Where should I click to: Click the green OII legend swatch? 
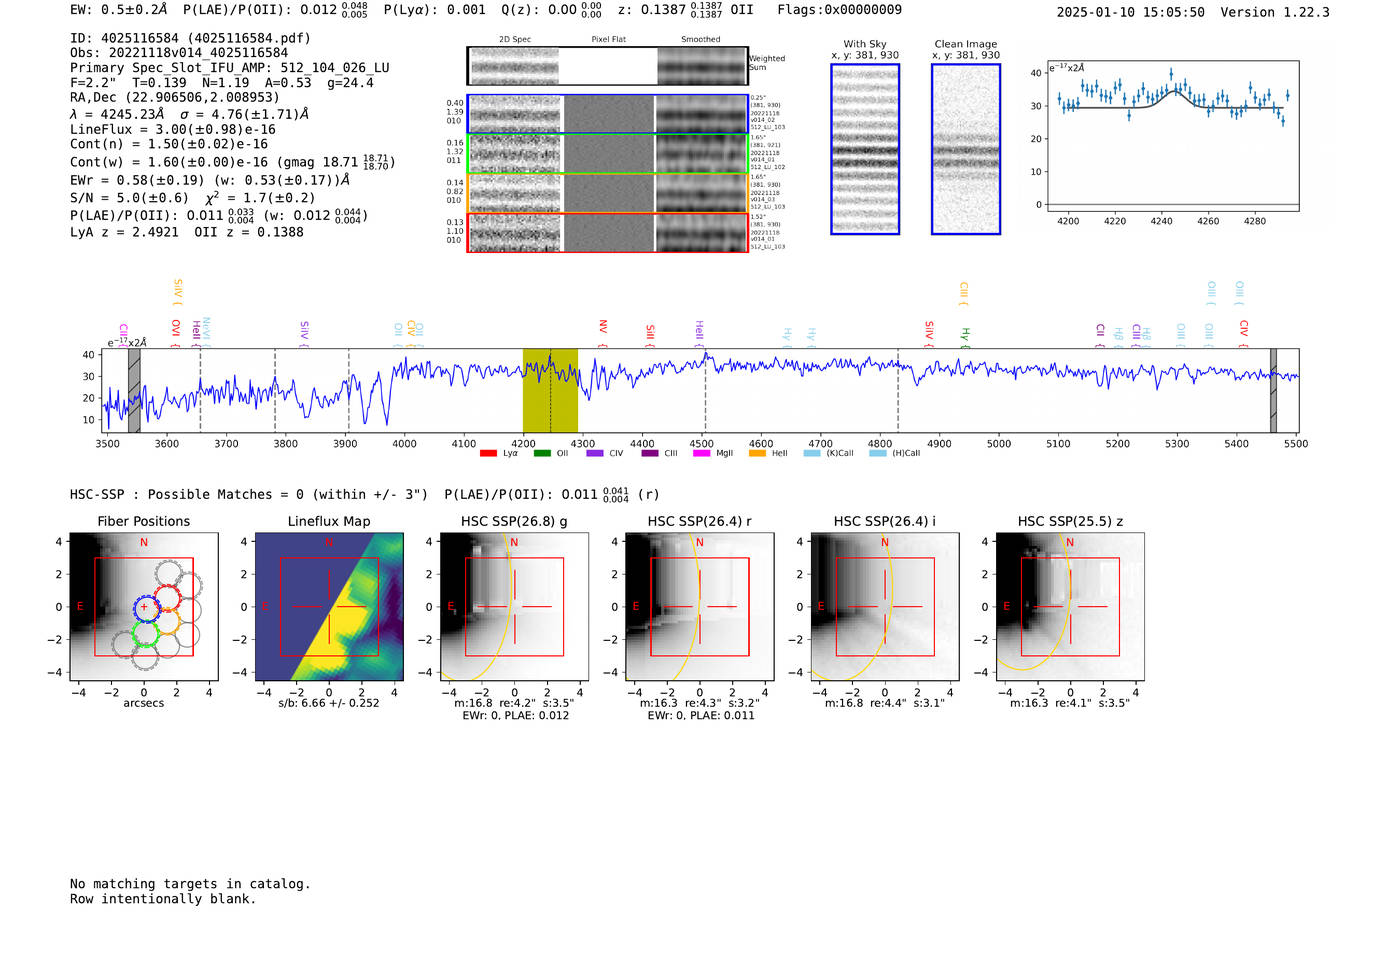[542, 453]
